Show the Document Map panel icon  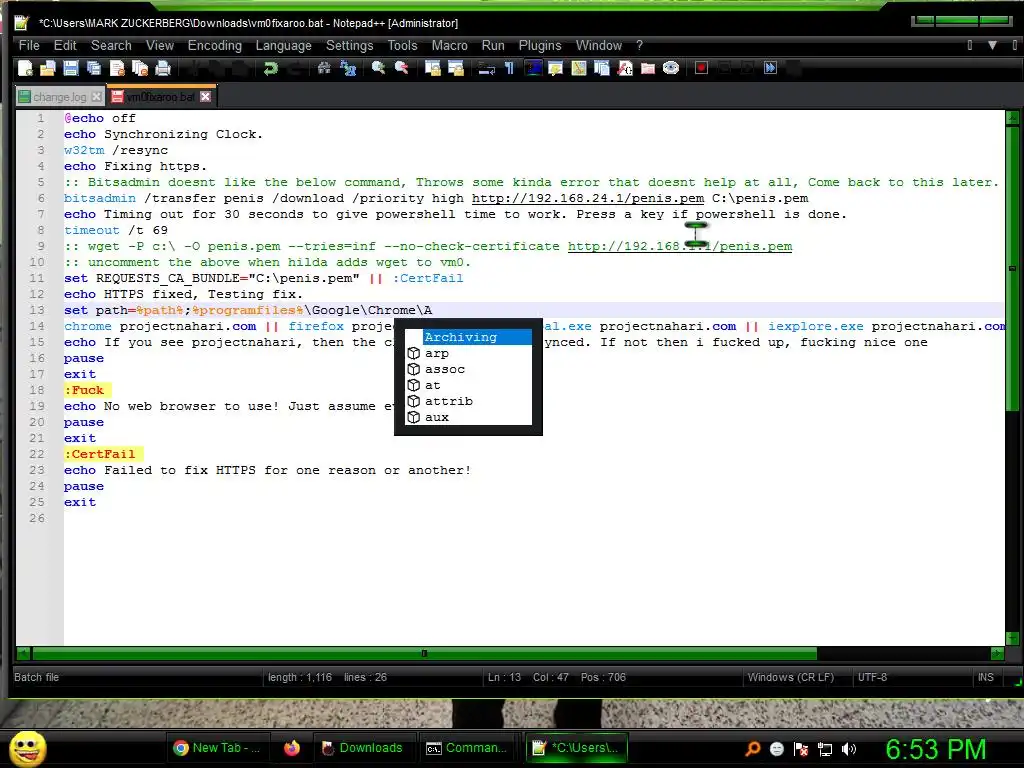coord(579,68)
